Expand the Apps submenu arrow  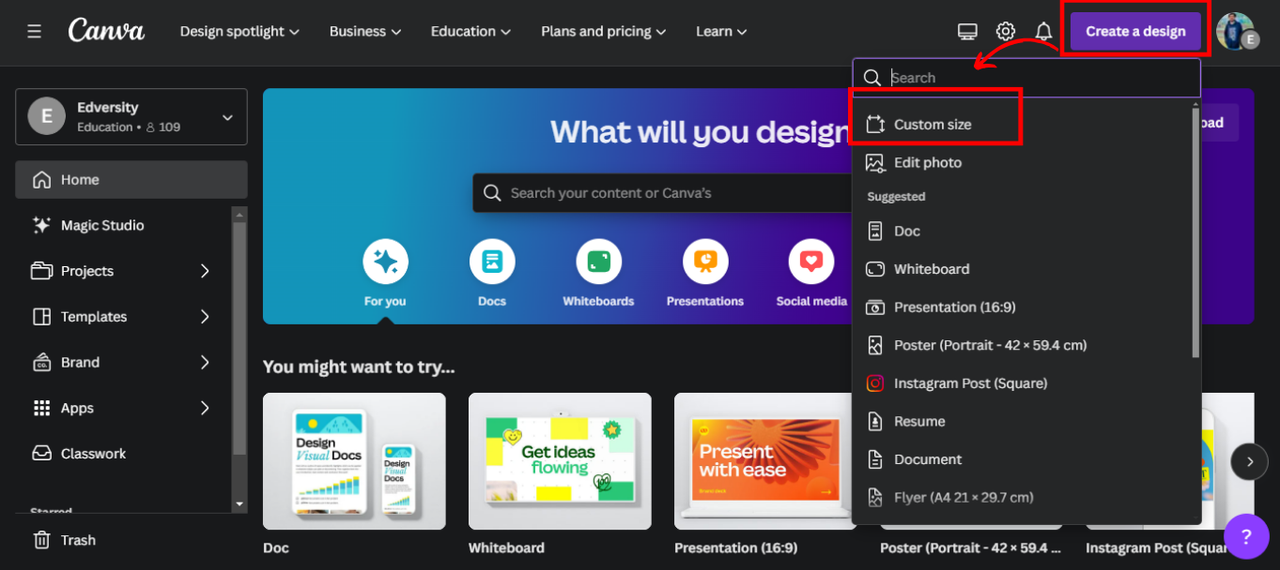pos(205,408)
